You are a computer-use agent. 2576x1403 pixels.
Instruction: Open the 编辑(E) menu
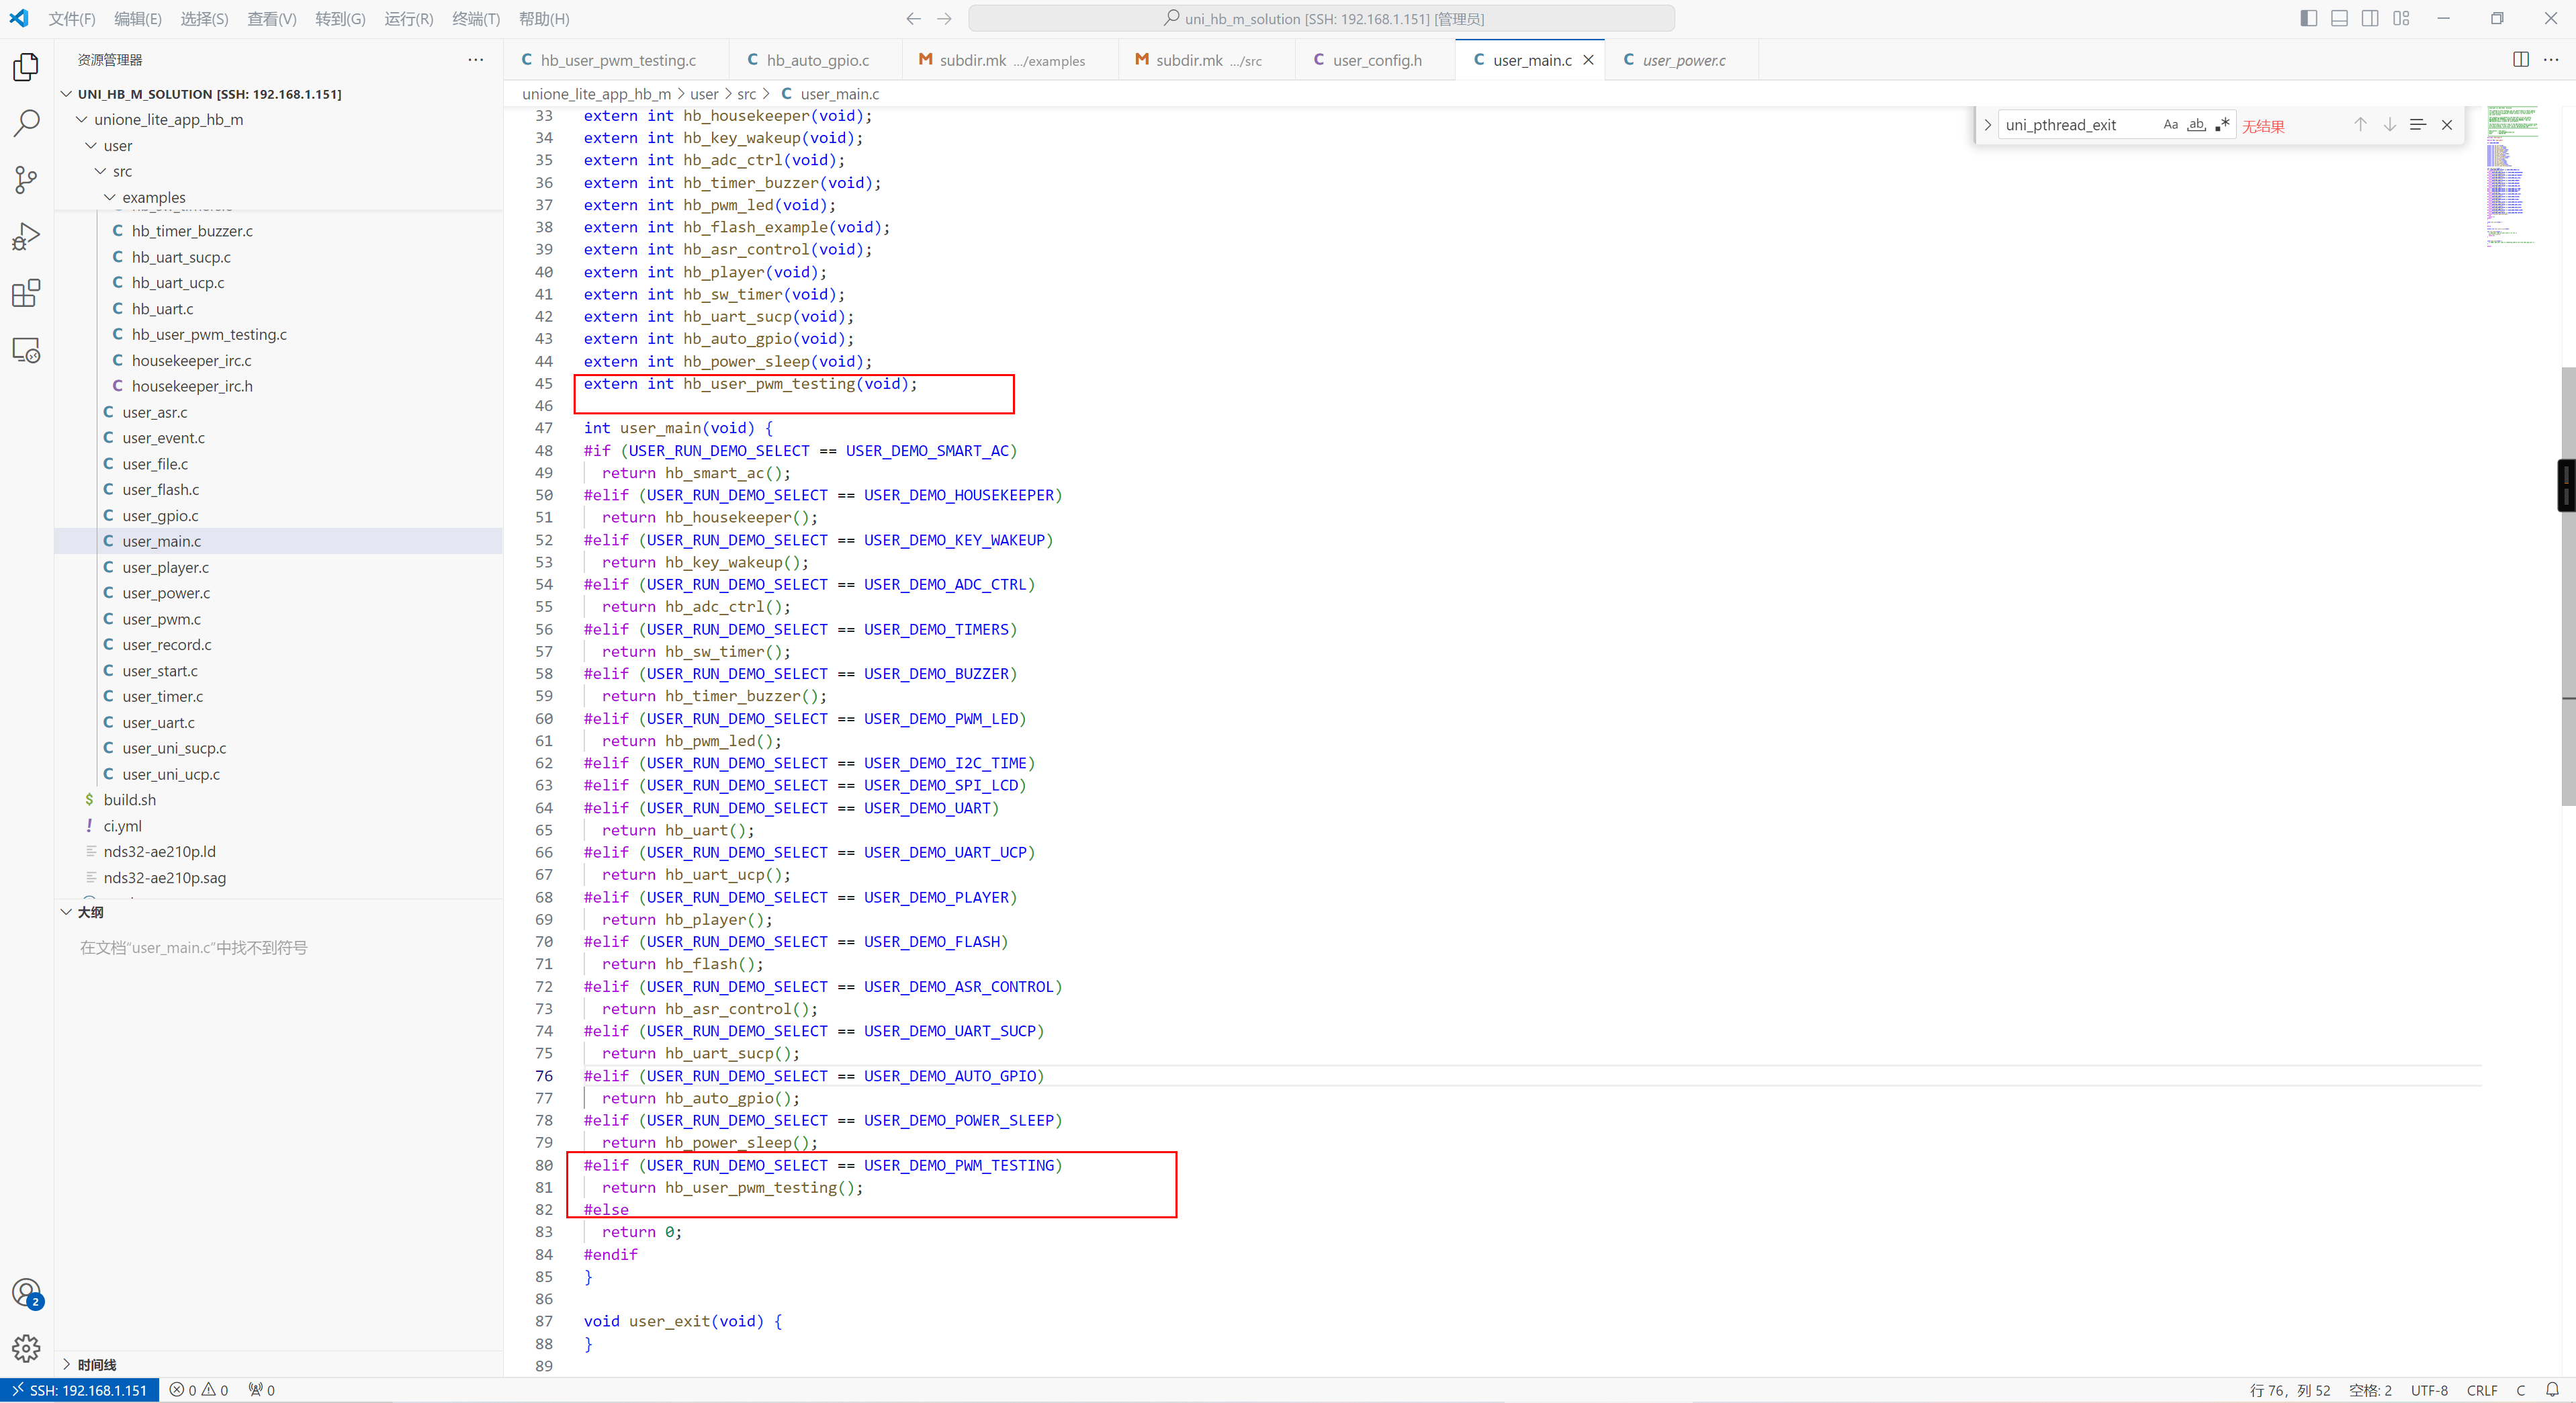[x=138, y=19]
